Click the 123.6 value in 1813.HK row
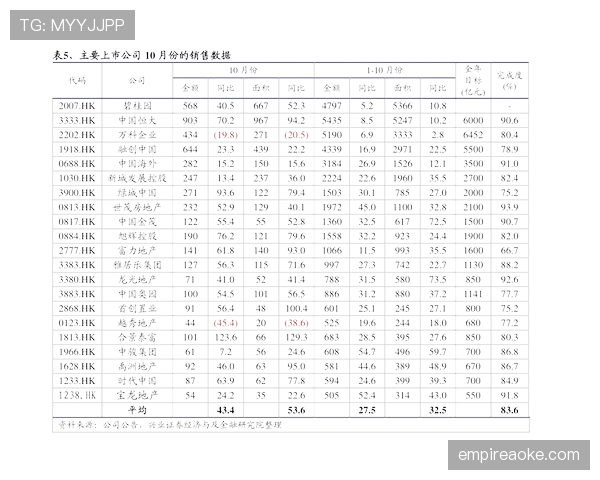The width and height of the screenshot is (600, 480). click(x=226, y=337)
